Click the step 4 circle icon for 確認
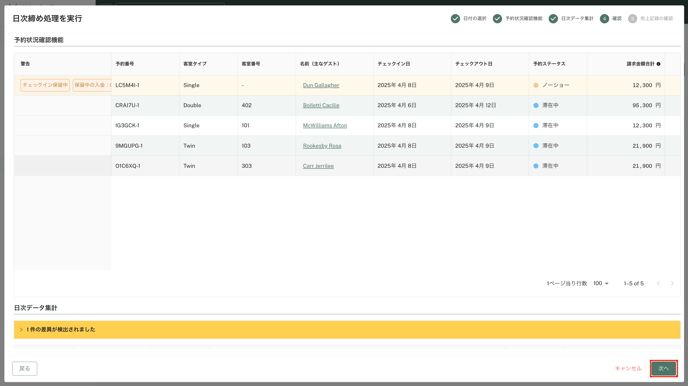The image size is (688, 386). point(604,18)
